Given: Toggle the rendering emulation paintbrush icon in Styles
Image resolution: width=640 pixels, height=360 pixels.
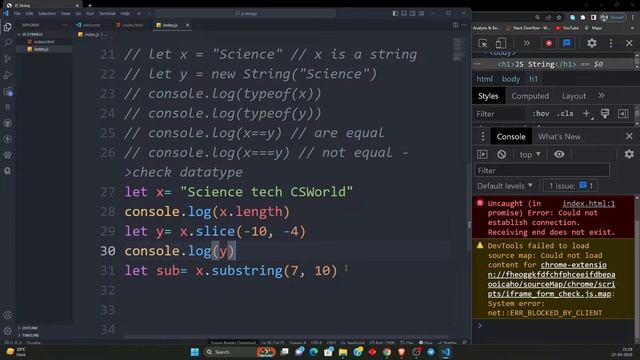Looking at the screenshot, I should tap(605, 113).
